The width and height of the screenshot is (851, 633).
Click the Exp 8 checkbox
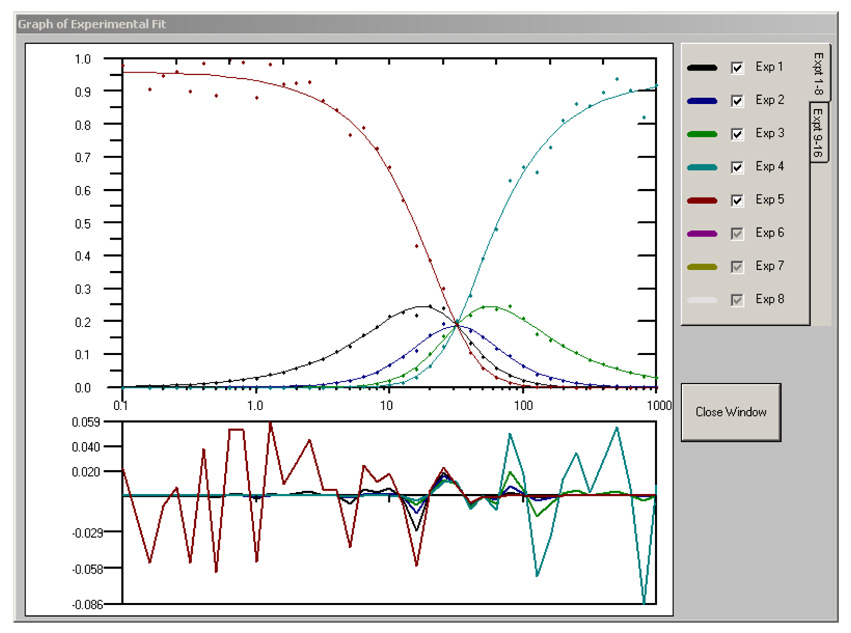[x=737, y=299]
